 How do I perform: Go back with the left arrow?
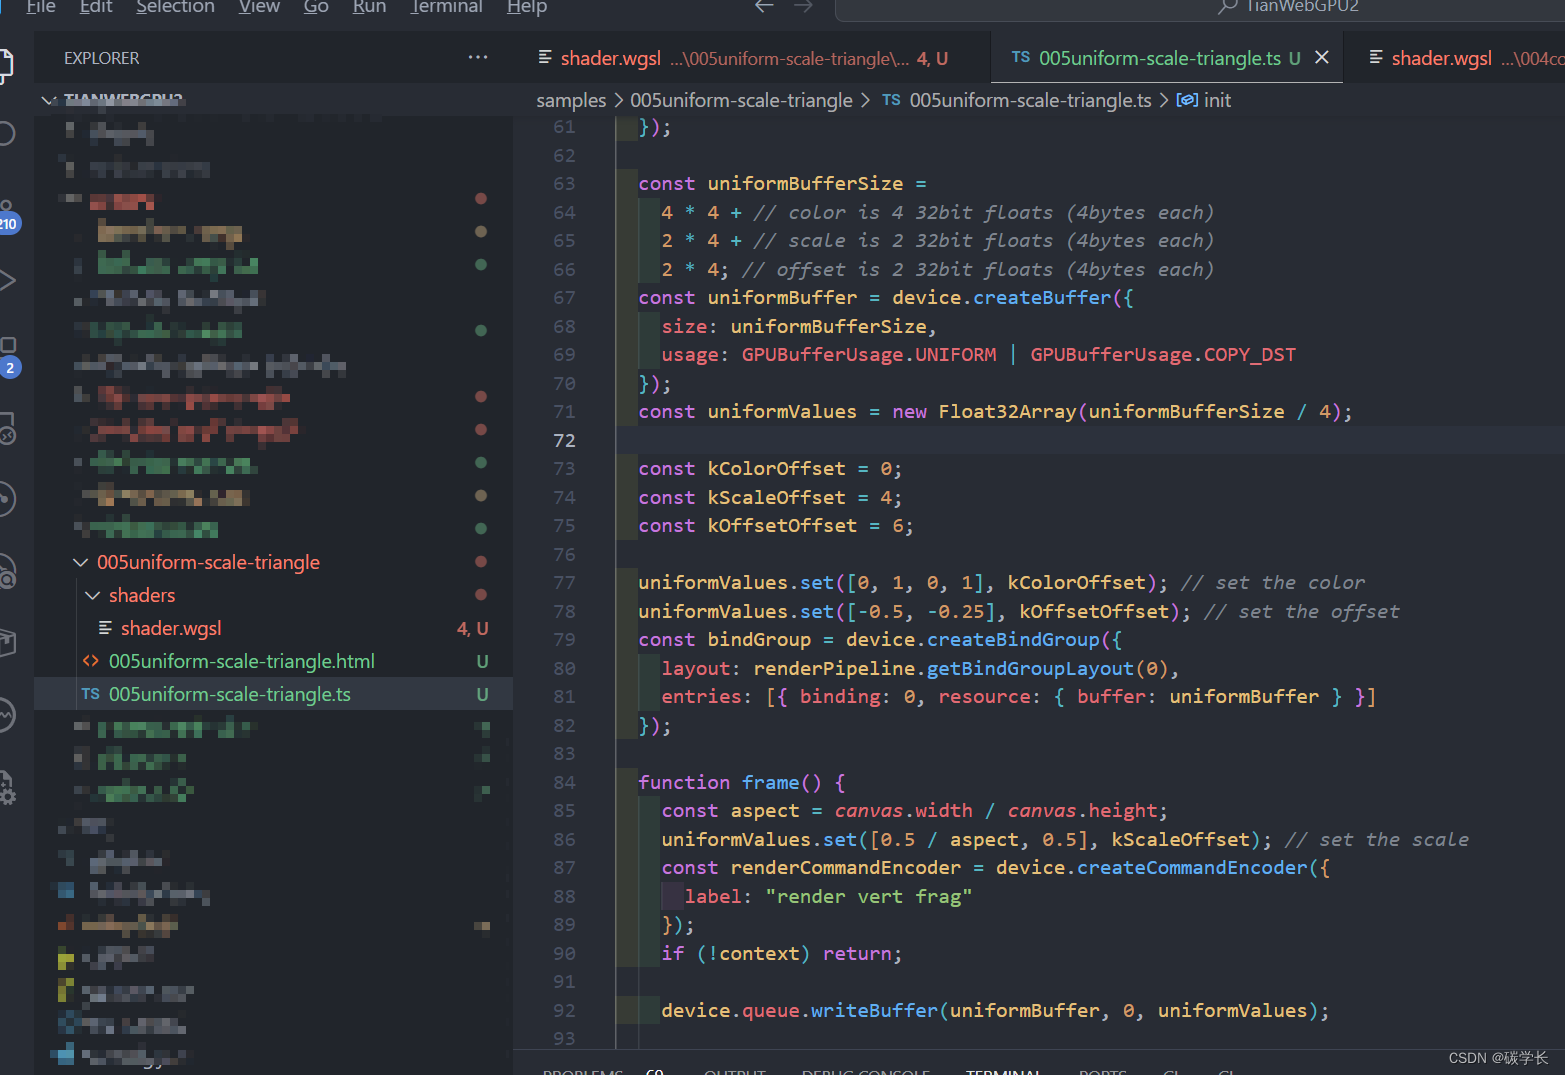[764, 6]
